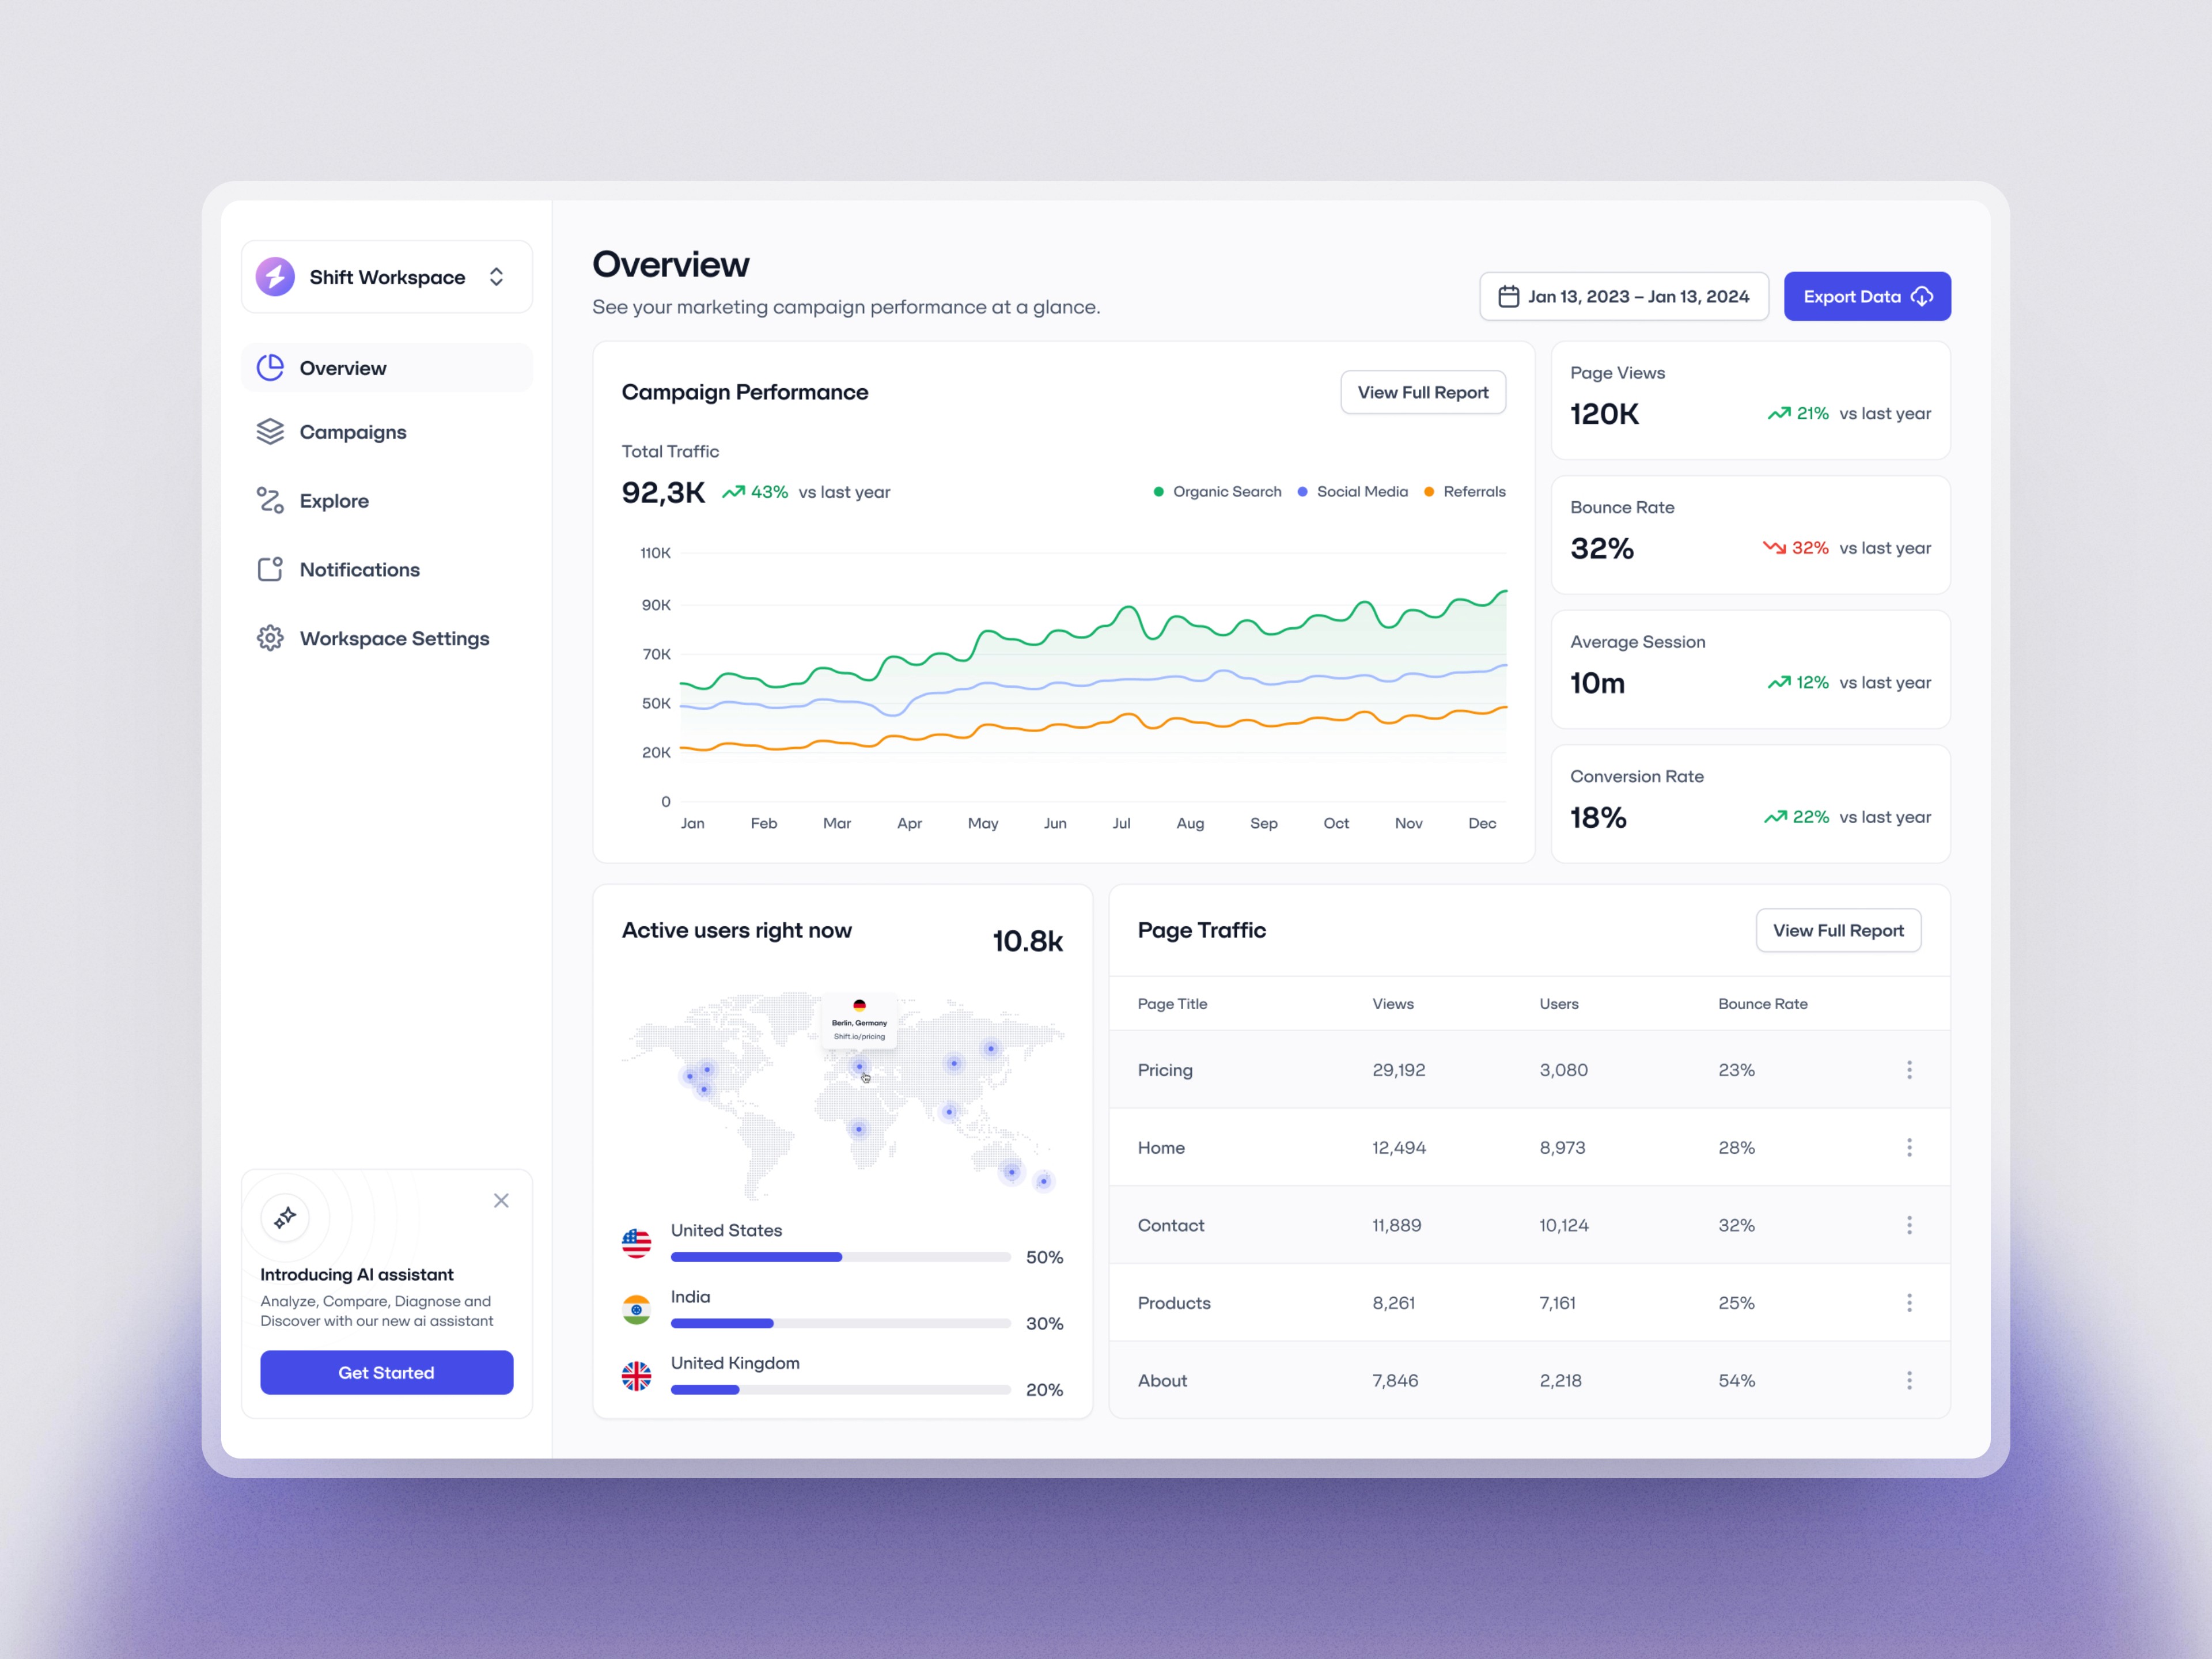Click the Berlin, Germany map tooltip
Viewport: 2212px width, 1659px height.
(x=859, y=1021)
